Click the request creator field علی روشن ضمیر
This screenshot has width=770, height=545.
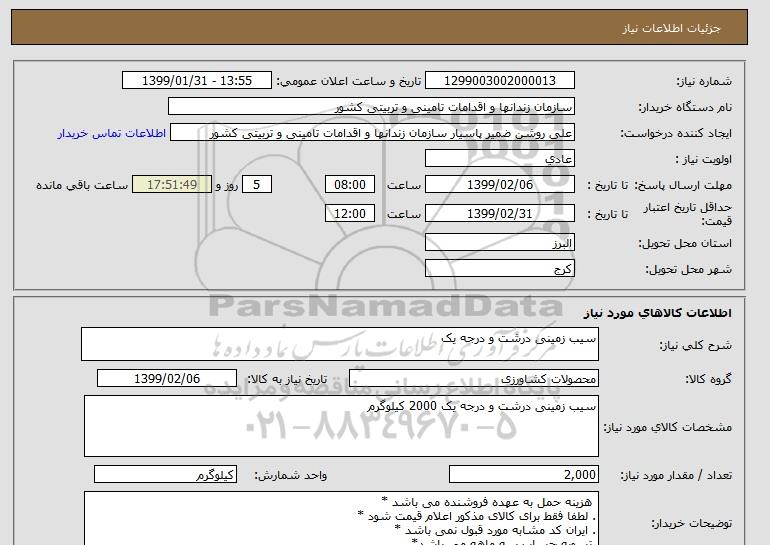click(372, 133)
